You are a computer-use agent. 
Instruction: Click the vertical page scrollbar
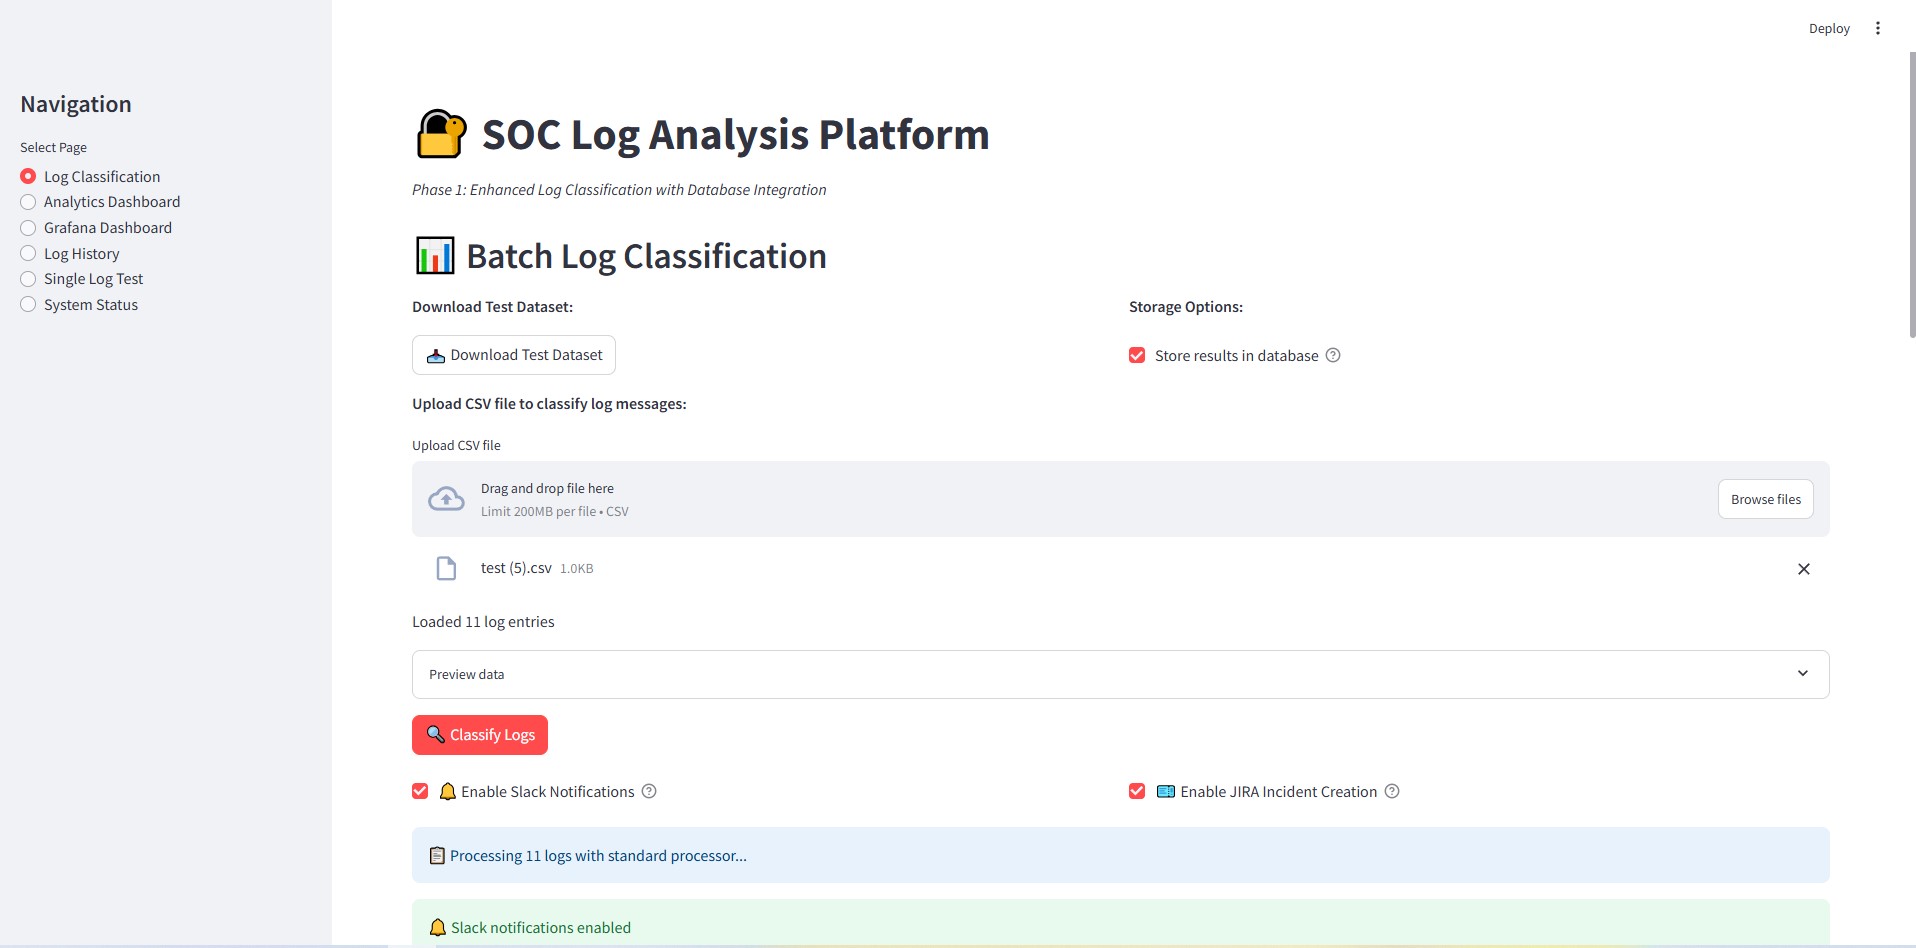pyautogui.click(x=1911, y=200)
